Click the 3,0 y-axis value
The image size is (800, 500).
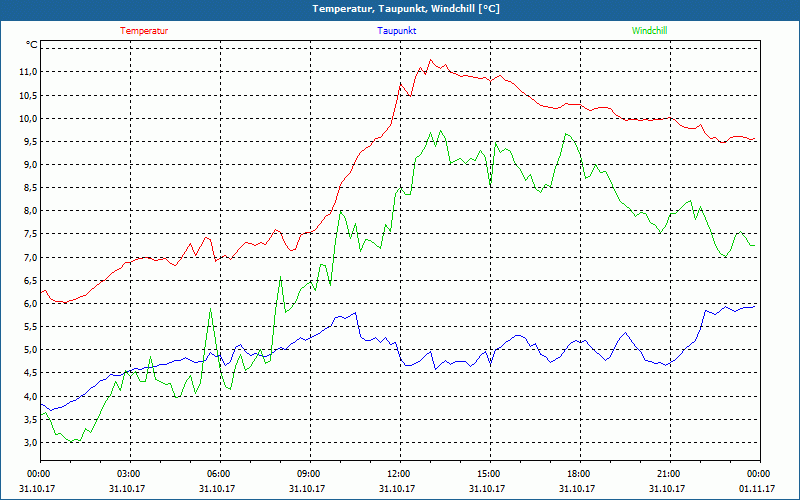click(30, 442)
